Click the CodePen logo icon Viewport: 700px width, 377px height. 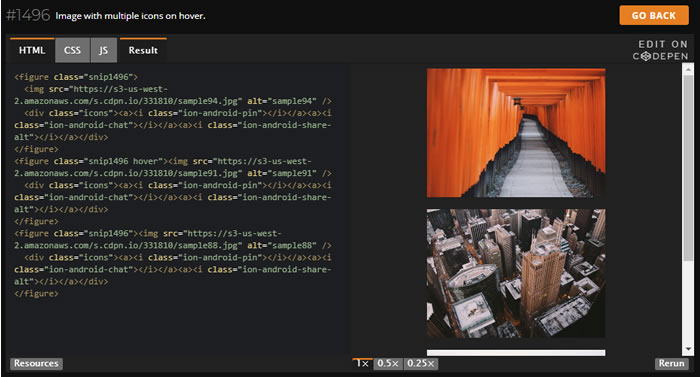[x=646, y=56]
